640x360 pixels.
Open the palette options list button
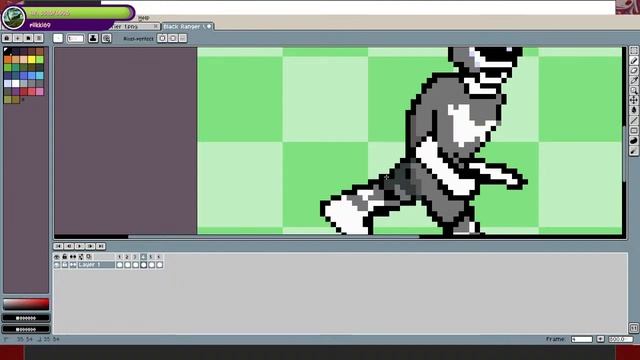pyautogui.click(x=39, y=38)
